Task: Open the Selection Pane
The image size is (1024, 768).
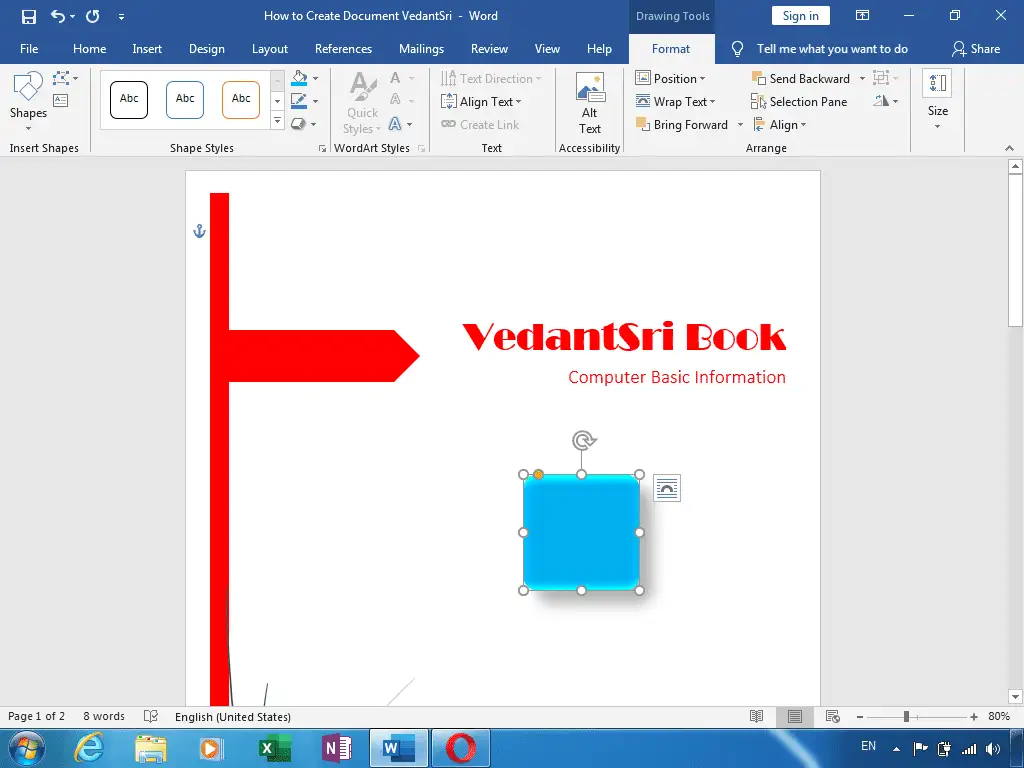Action: point(799,101)
